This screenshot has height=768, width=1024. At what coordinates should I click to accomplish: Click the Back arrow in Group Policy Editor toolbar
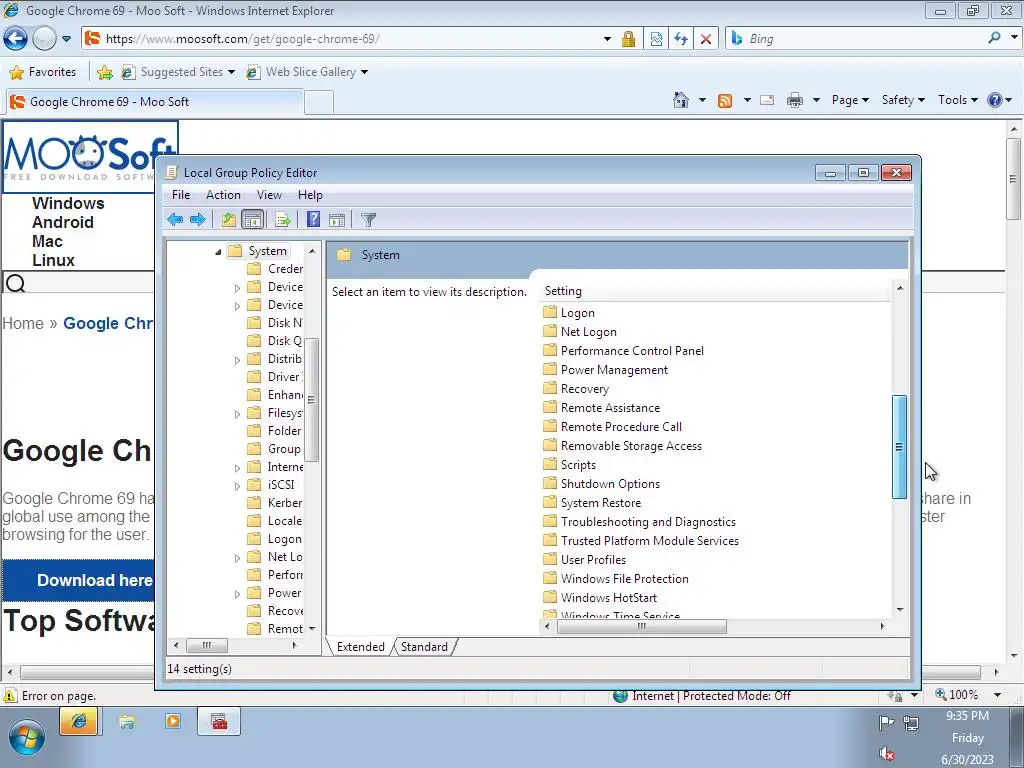(174, 220)
